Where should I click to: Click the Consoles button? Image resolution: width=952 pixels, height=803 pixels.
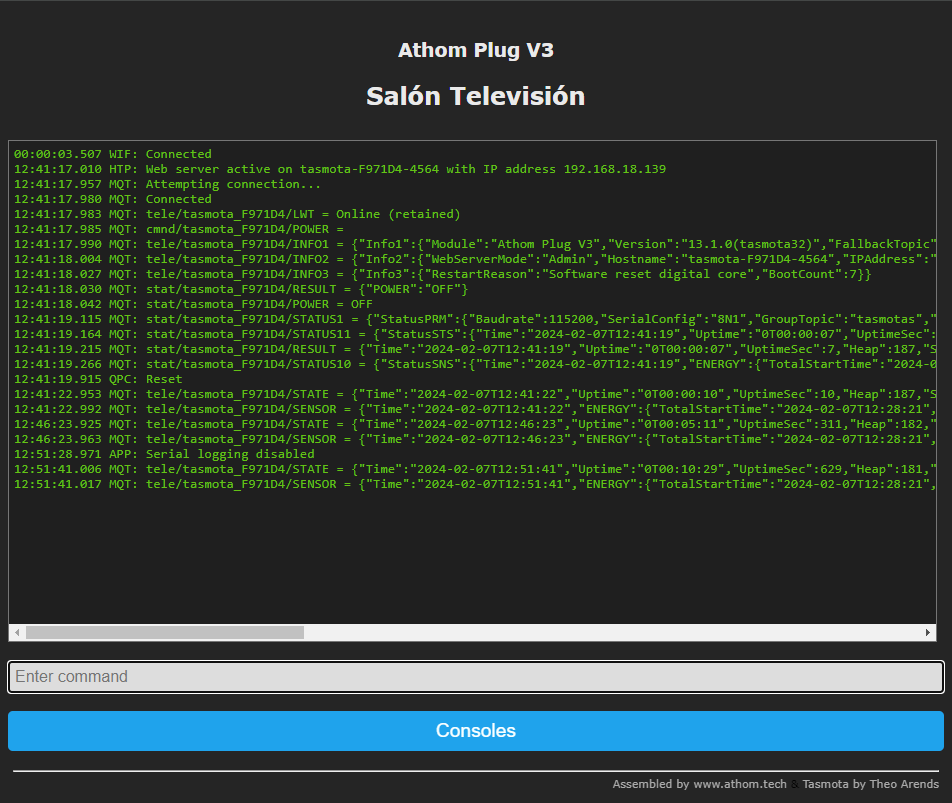click(x=475, y=731)
